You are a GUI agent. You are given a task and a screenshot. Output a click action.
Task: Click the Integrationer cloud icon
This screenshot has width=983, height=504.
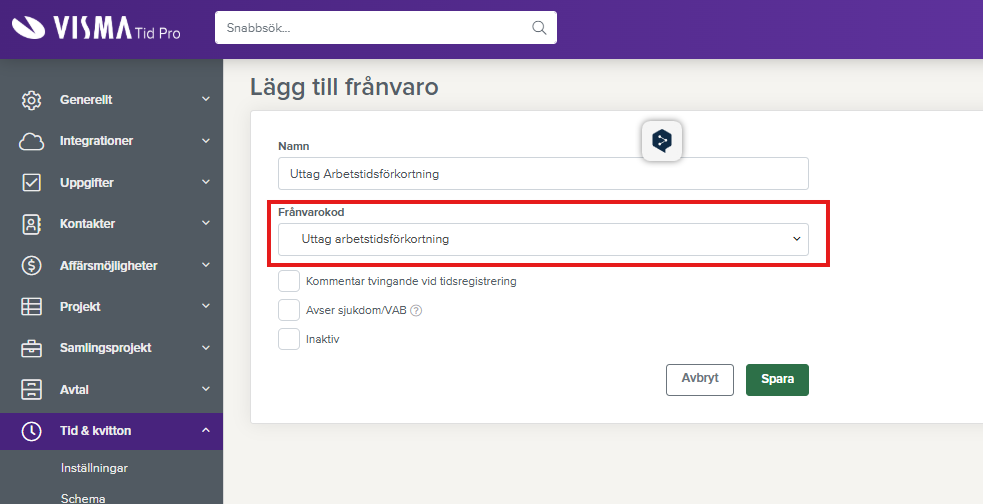point(32,141)
